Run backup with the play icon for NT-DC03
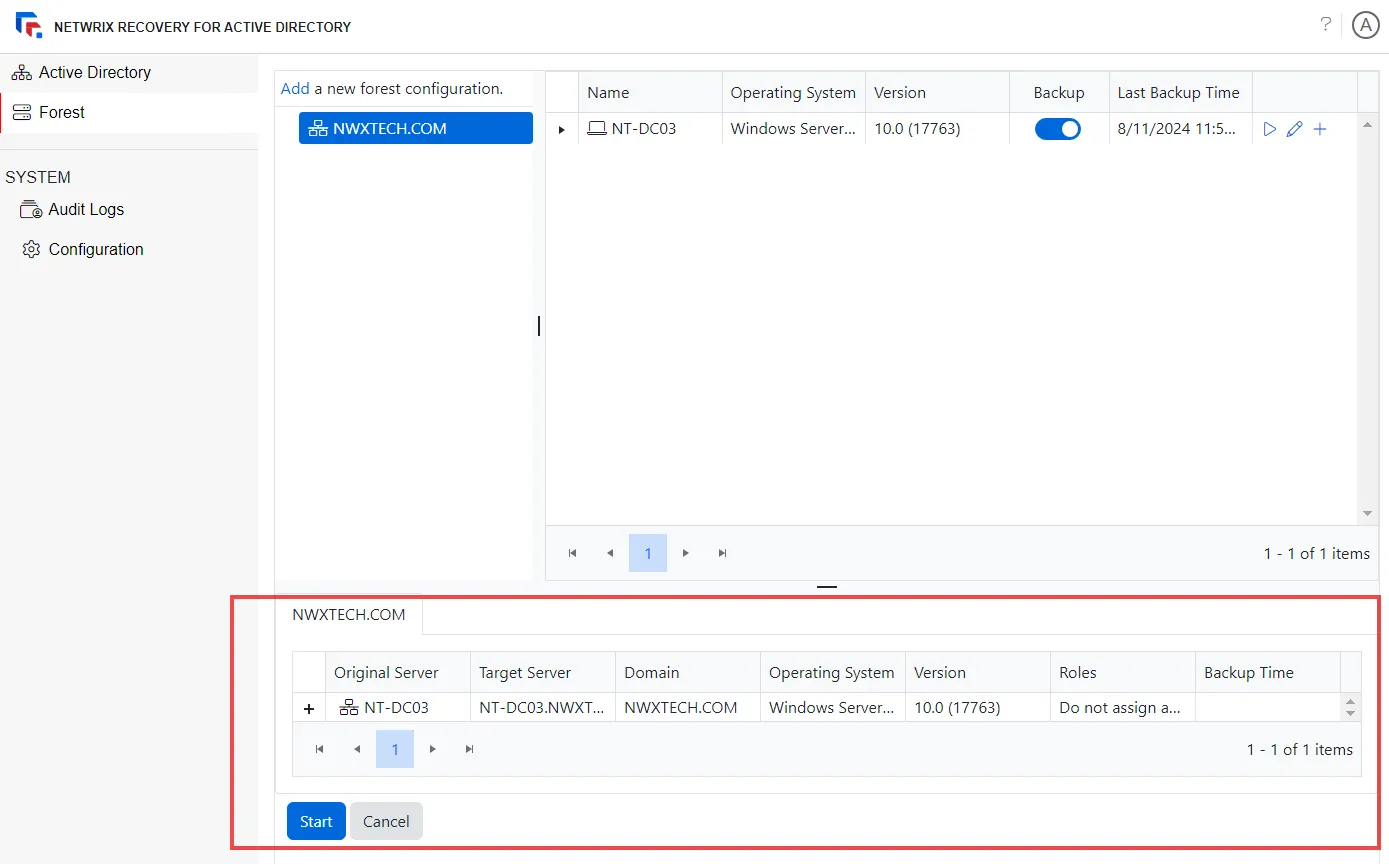 coord(1270,129)
